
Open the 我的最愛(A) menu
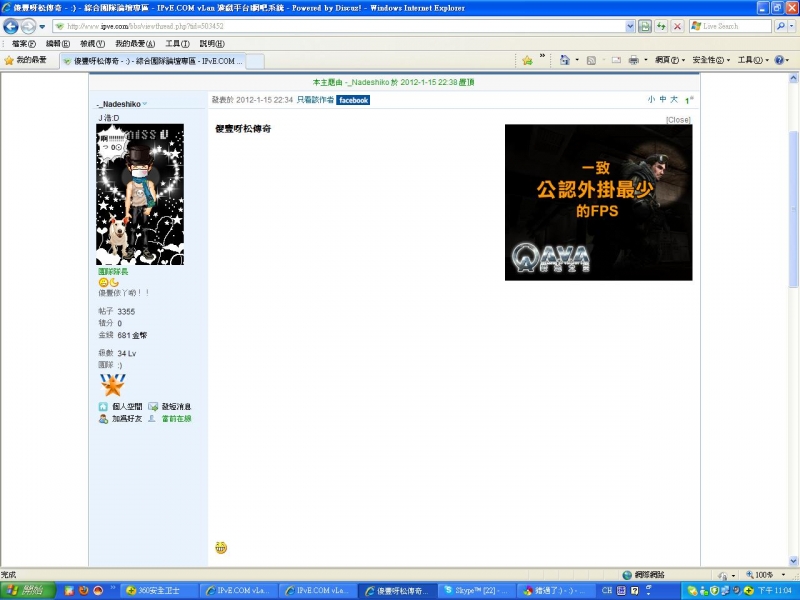[x=135, y=44]
